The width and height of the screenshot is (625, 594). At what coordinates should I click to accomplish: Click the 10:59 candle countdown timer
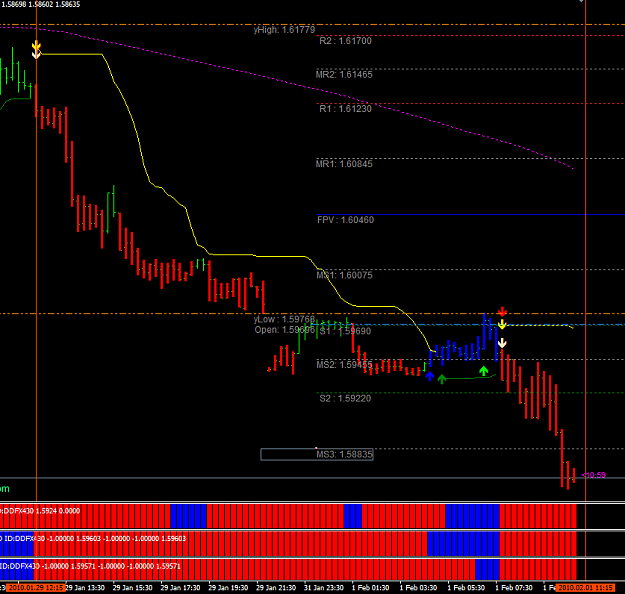594,475
